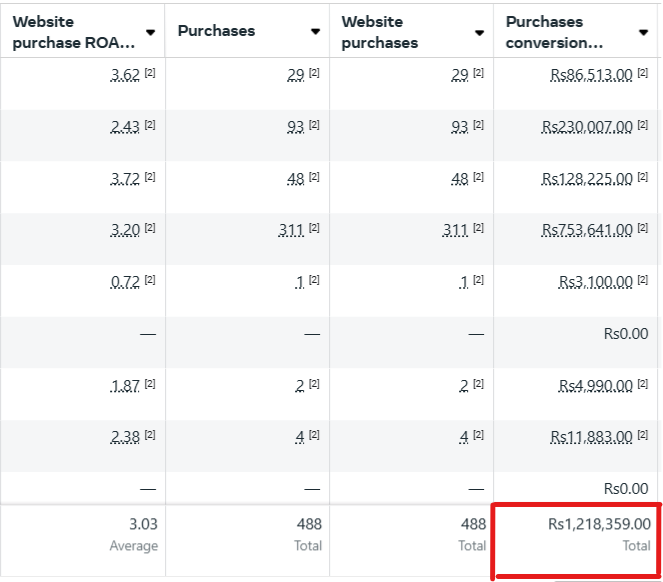Open Purchases column dropdown arrow
Viewport: 663px width, 582px height.
(x=315, y=31)
